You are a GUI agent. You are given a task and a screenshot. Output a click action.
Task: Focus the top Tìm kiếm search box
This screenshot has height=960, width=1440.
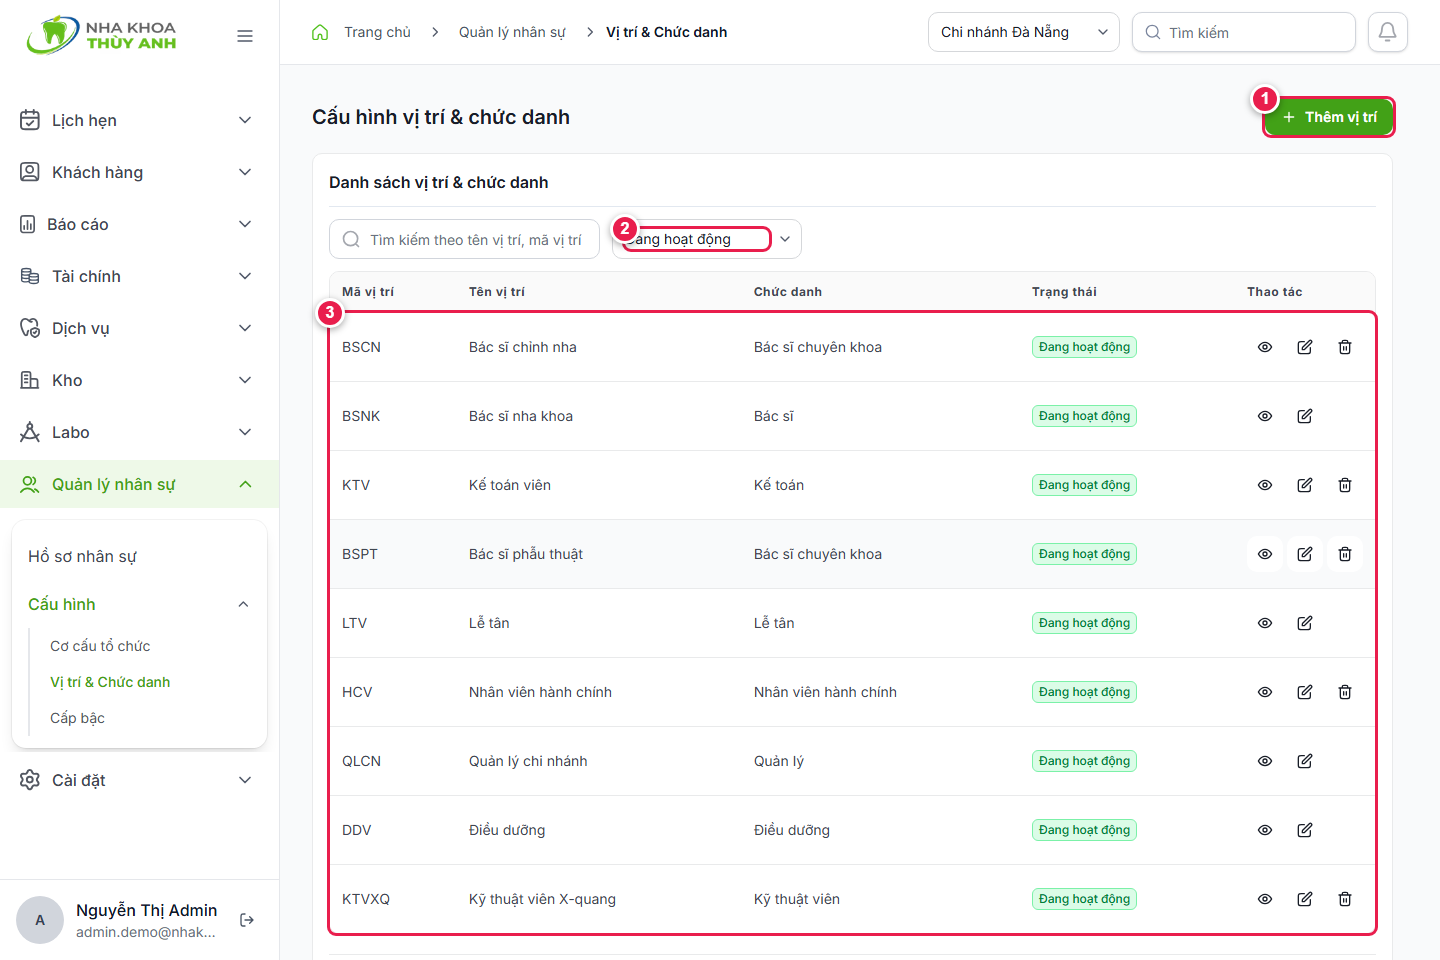tap(1244, 32)
